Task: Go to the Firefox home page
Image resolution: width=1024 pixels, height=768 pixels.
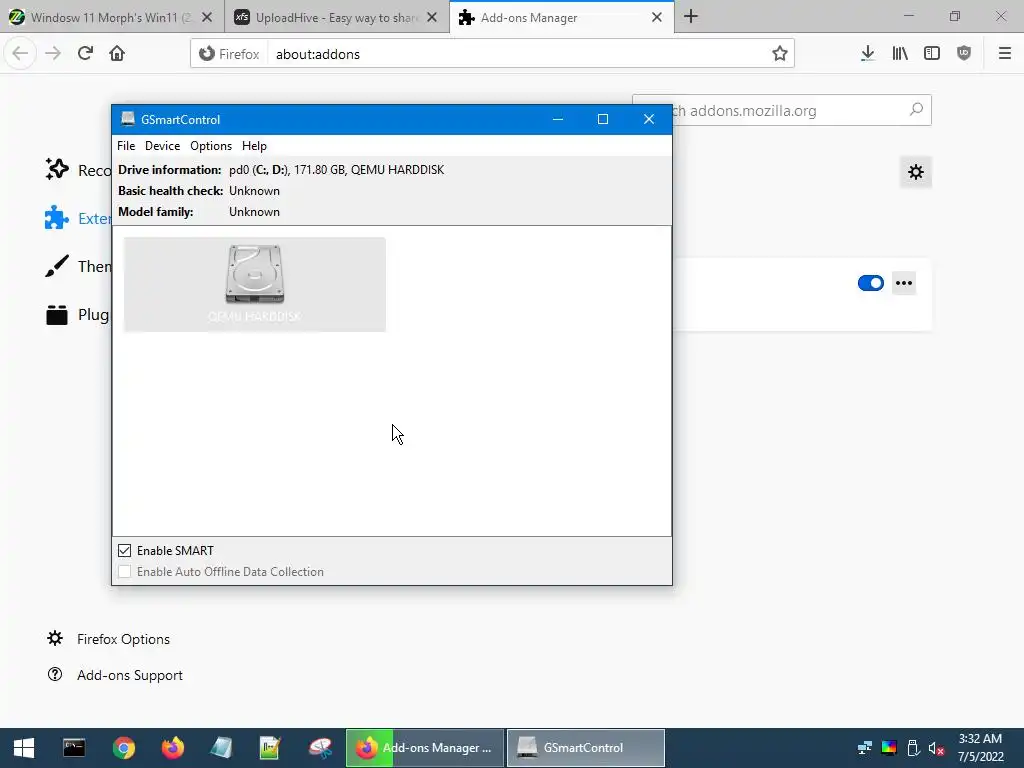Action: [117, 54]
